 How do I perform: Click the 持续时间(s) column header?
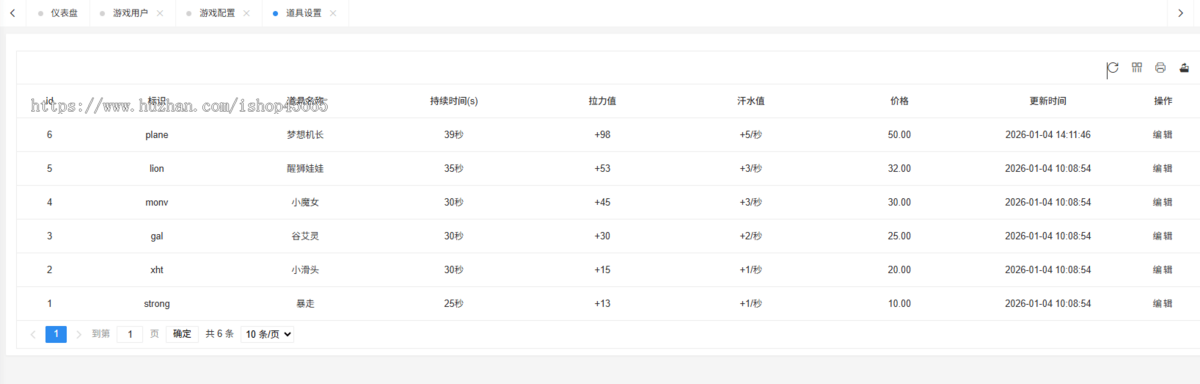[x=454, y=101]
